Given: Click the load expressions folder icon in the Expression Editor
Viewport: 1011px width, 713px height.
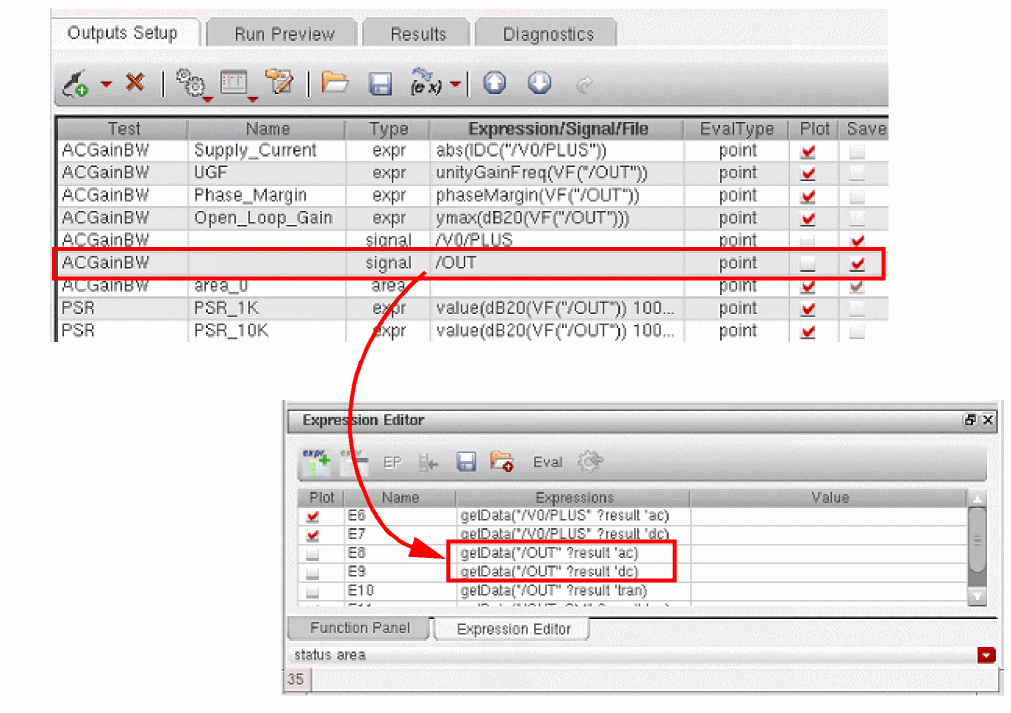Looking at the screenshot, I should [x=502, y=462].
